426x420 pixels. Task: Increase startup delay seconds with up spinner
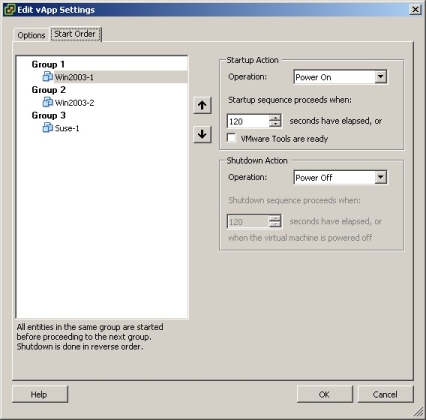pos(275,118)
